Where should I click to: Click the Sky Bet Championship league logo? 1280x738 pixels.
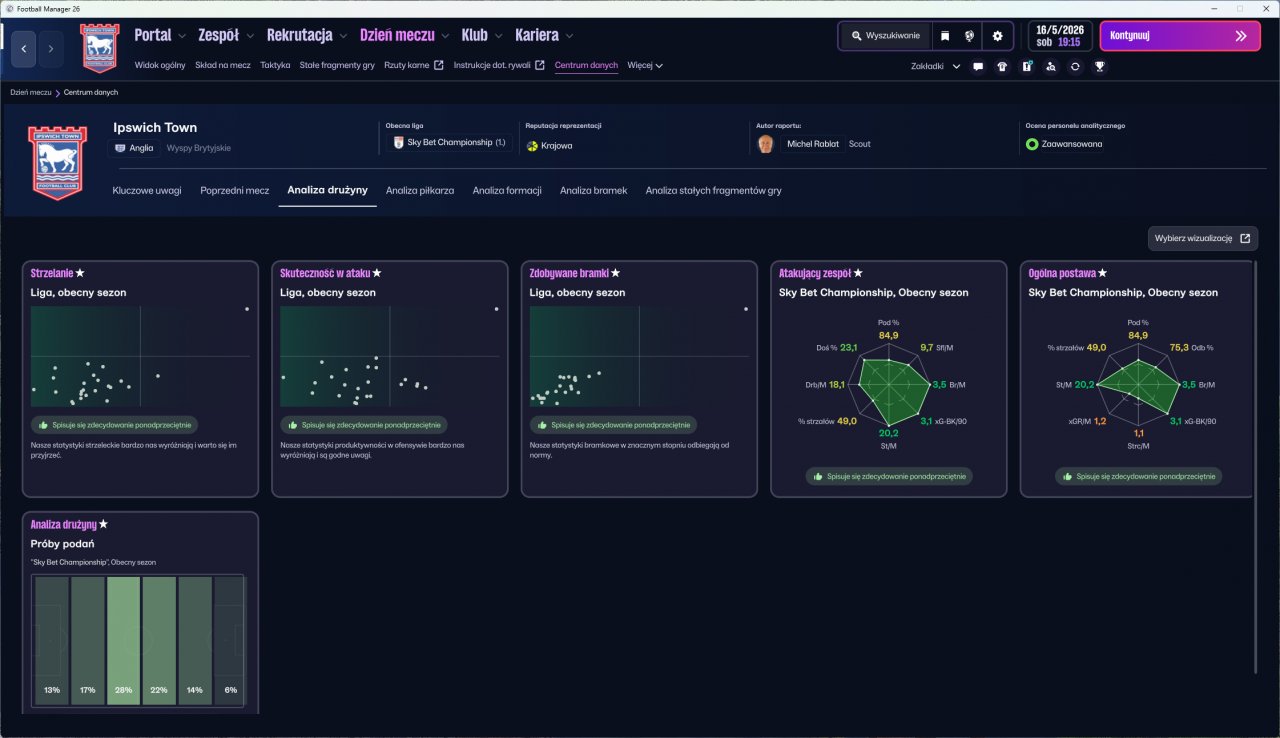398,143
